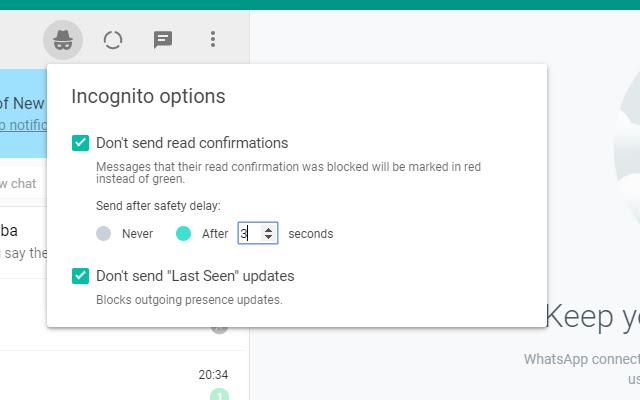The width and height of the screenshot is (640, 400).
Task: Open the chat ending in "ba"
Action: pyautogui.click(x=22, y=240)
